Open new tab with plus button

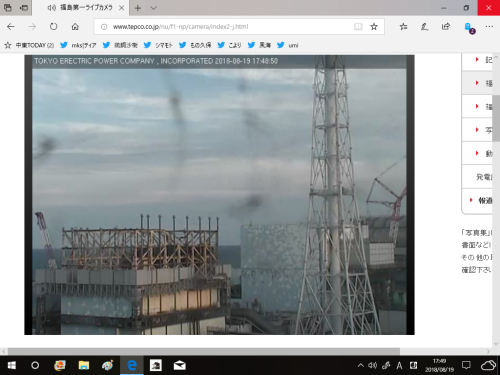click(x=138, y=8)
